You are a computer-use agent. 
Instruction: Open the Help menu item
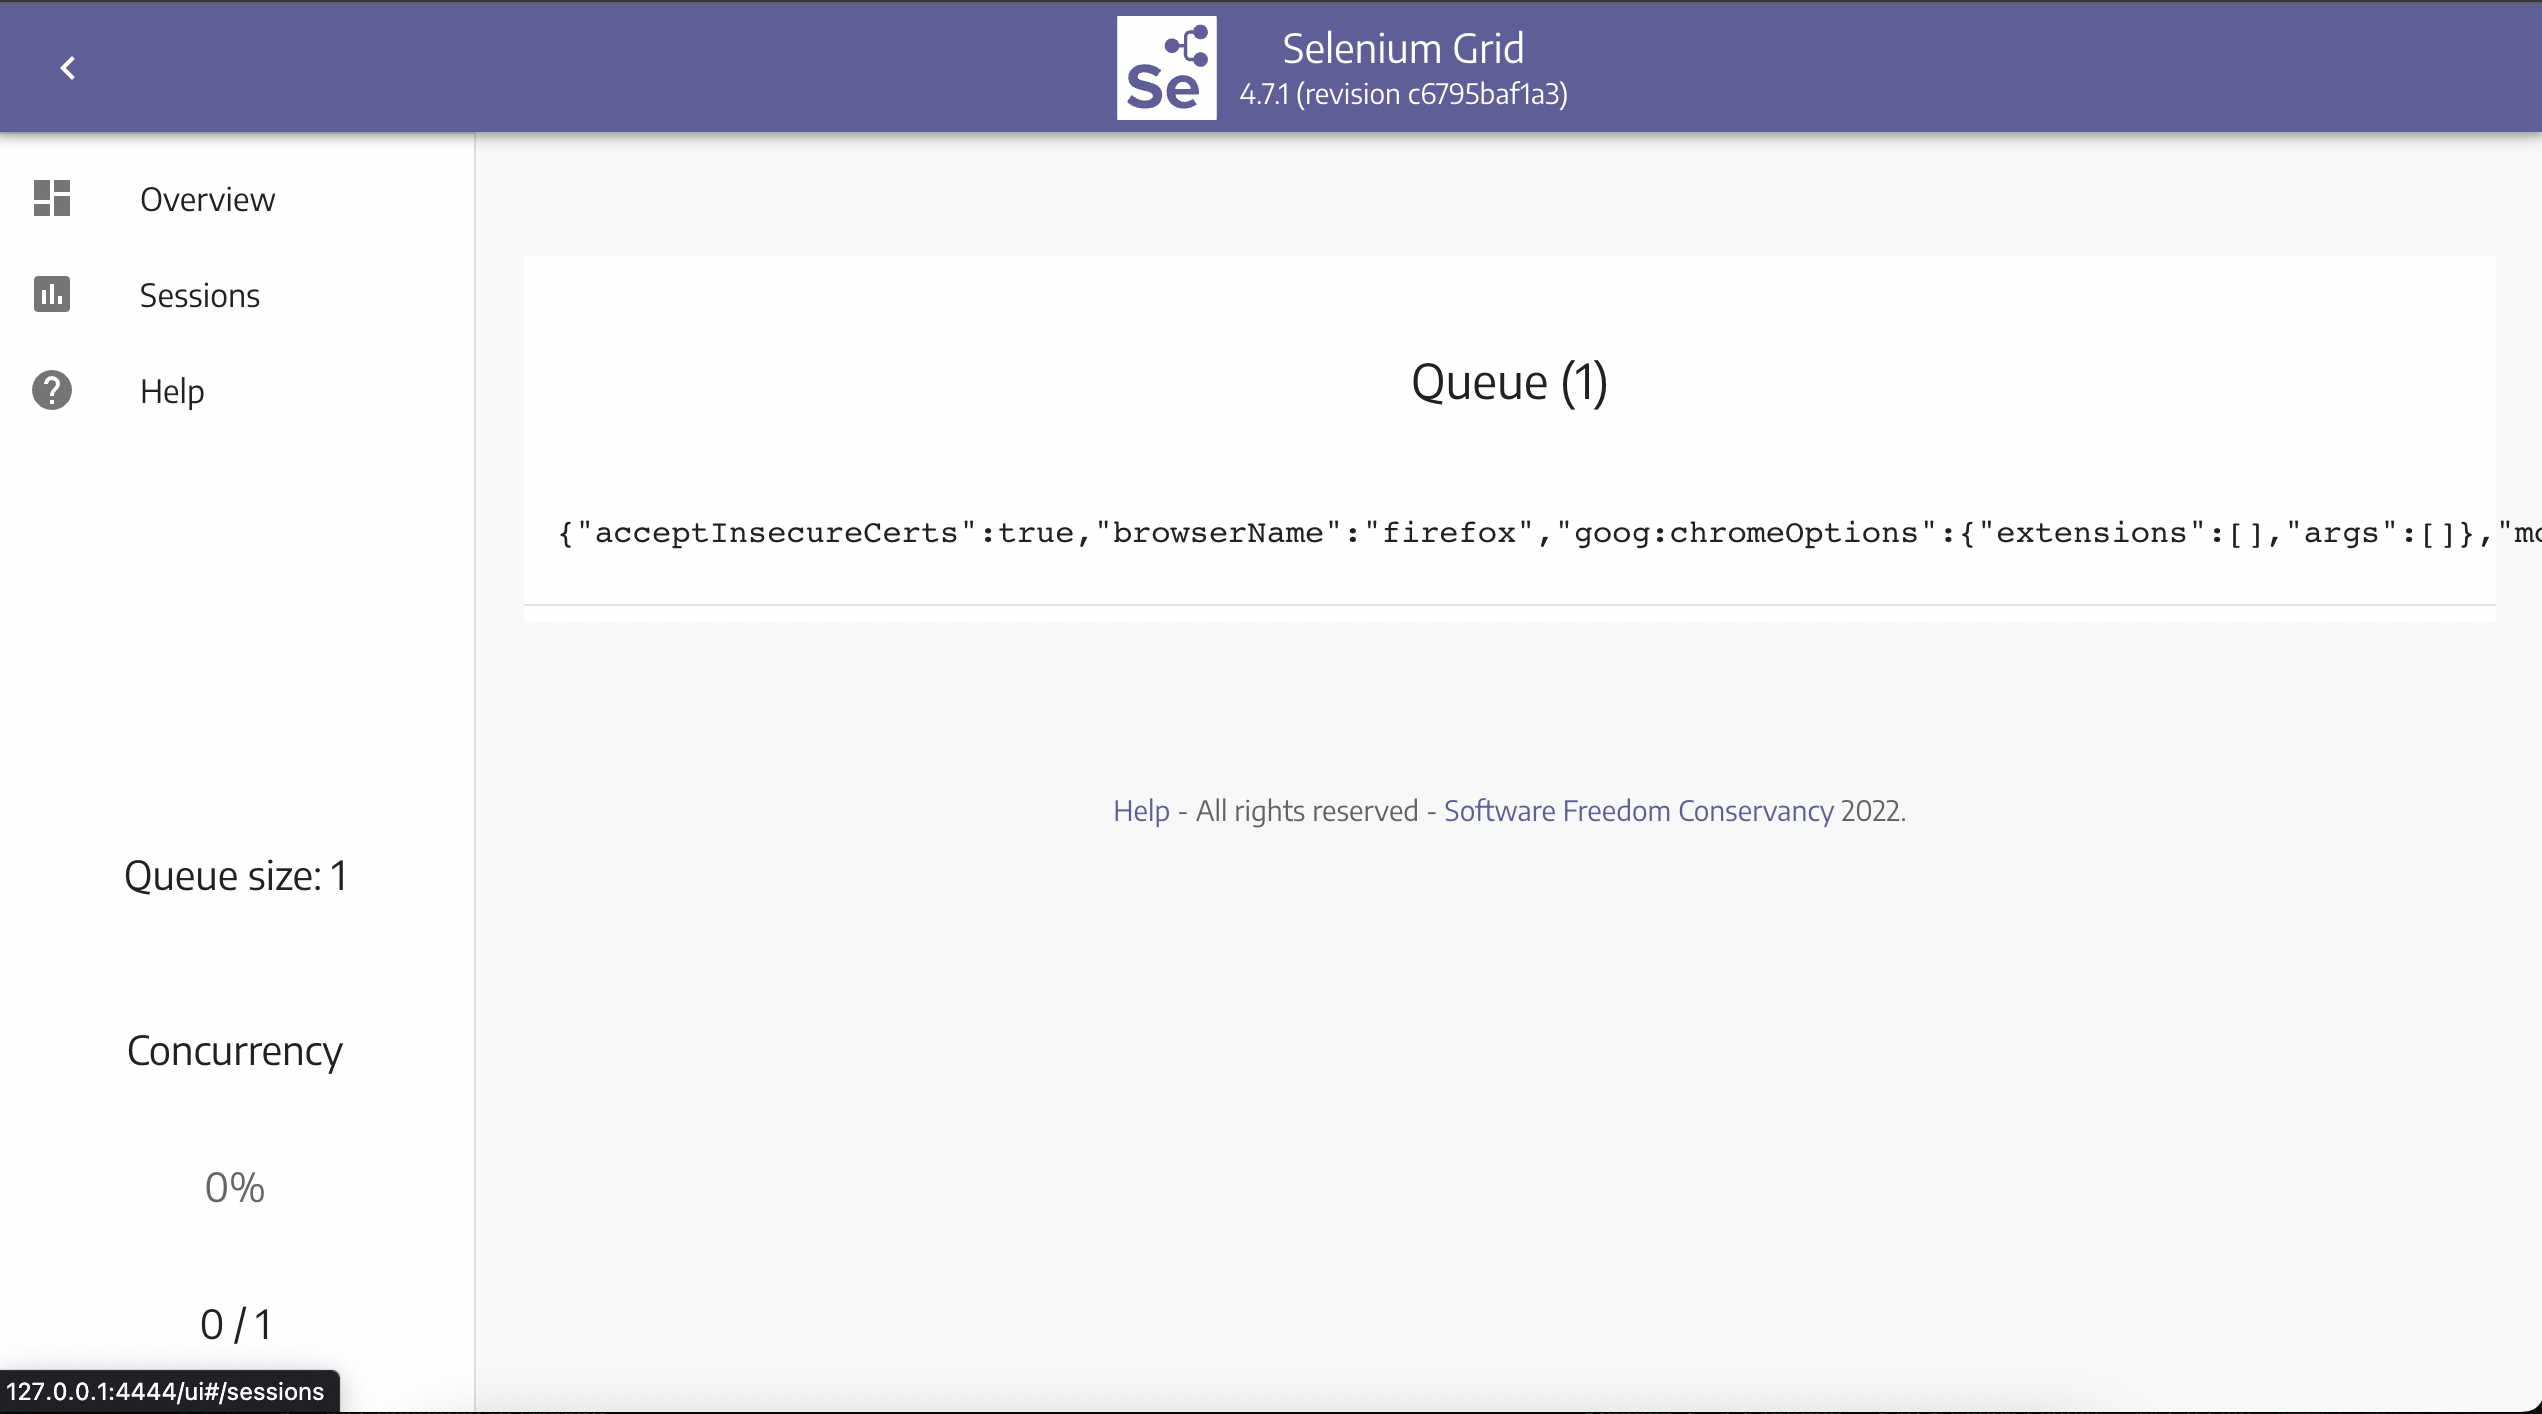[x=172, y=391]
